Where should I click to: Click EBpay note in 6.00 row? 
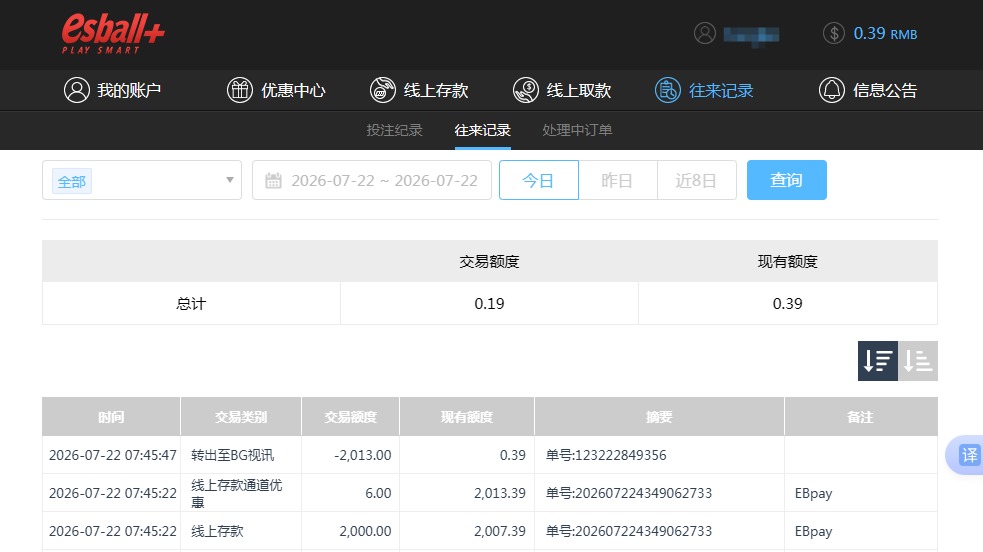point(813,494)
